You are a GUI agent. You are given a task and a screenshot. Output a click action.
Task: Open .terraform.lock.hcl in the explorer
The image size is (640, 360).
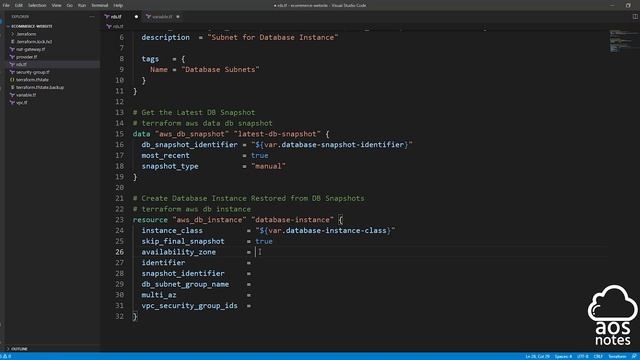click(34, 42)
